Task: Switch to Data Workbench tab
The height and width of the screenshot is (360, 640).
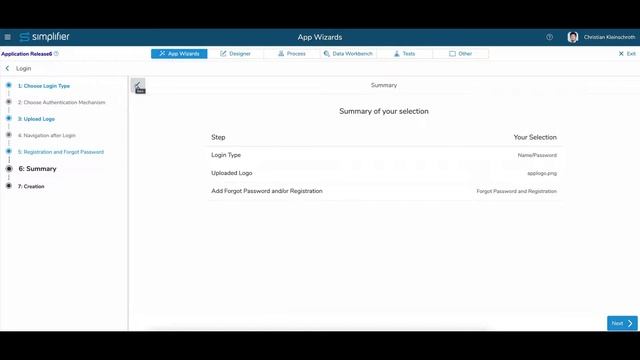Action: tap(348, 53)
